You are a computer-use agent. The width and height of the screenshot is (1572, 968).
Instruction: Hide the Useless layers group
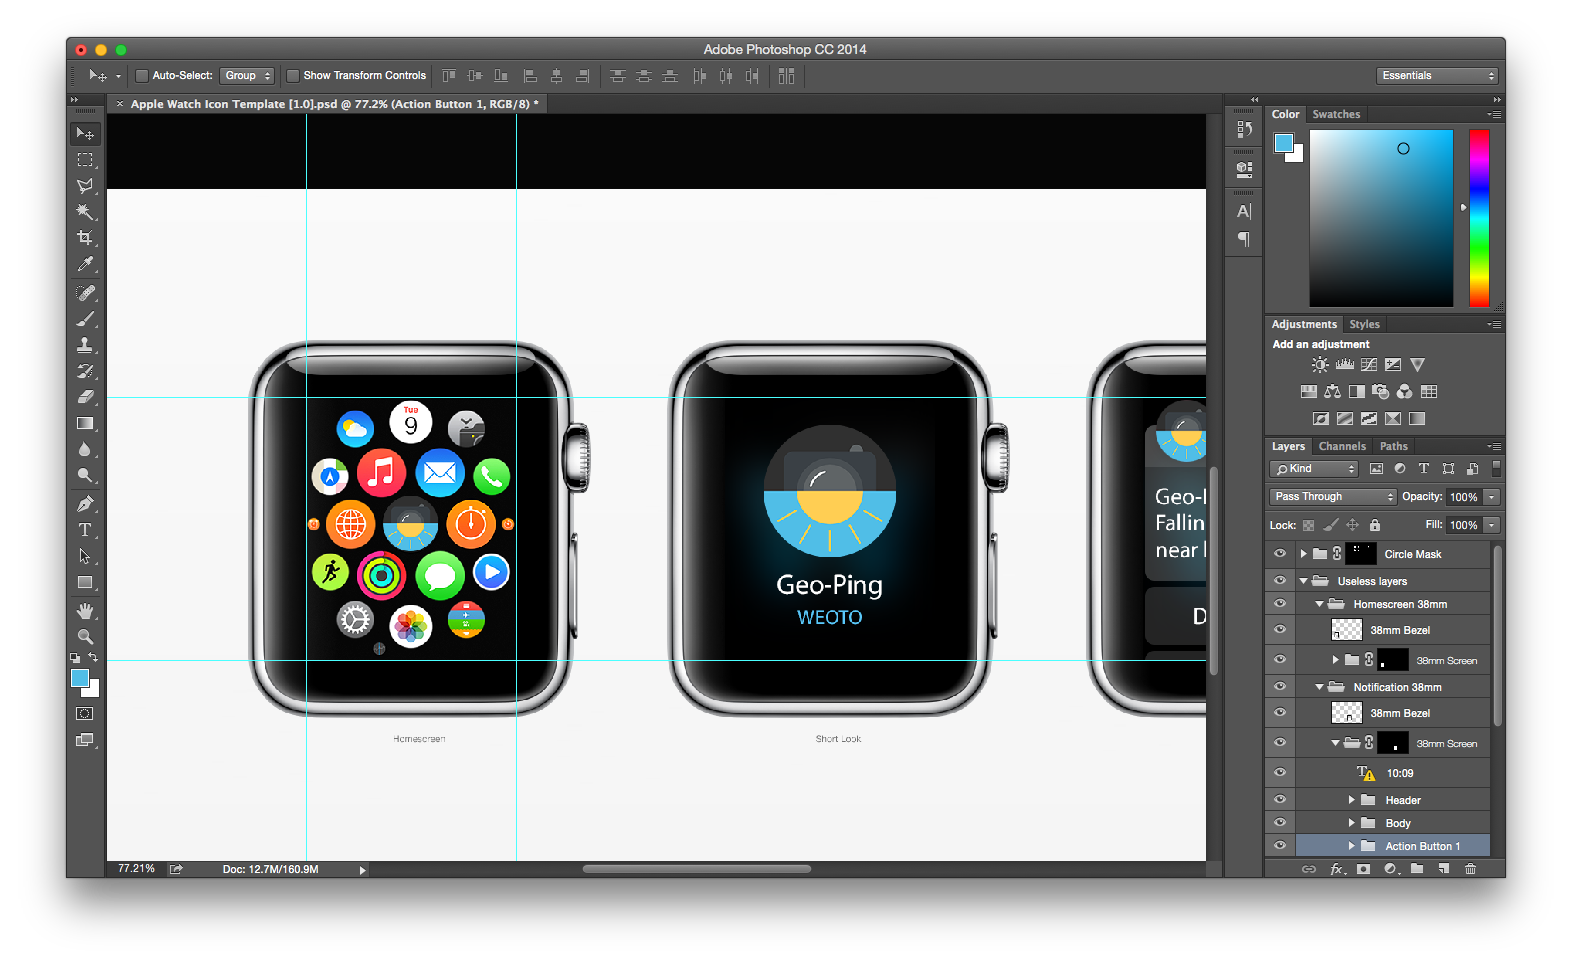coord(1280,580)
